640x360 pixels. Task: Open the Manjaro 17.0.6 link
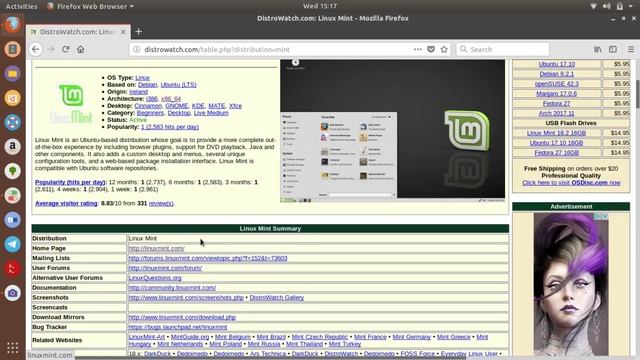pyautogui.click(x=557, y=93)
